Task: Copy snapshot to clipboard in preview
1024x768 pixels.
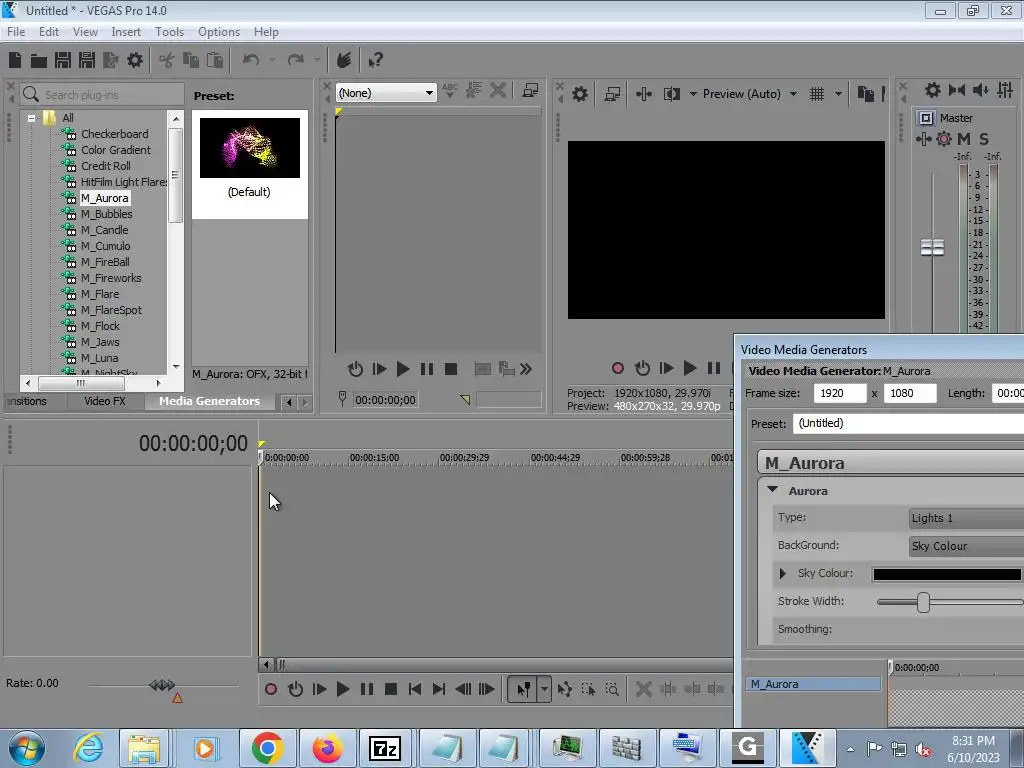Action: 865,94
